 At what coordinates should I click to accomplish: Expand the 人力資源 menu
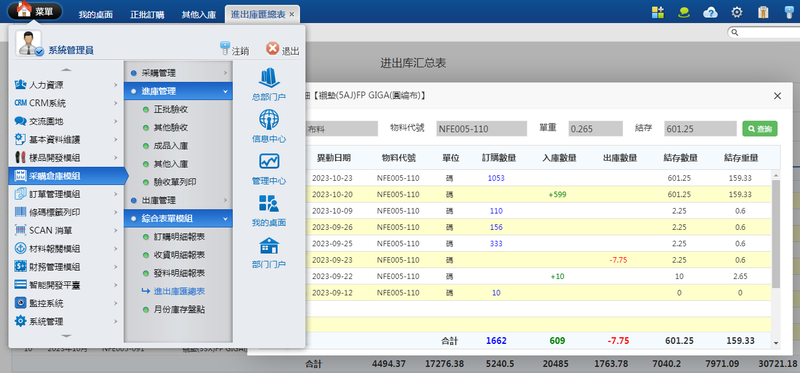[66, 85]
